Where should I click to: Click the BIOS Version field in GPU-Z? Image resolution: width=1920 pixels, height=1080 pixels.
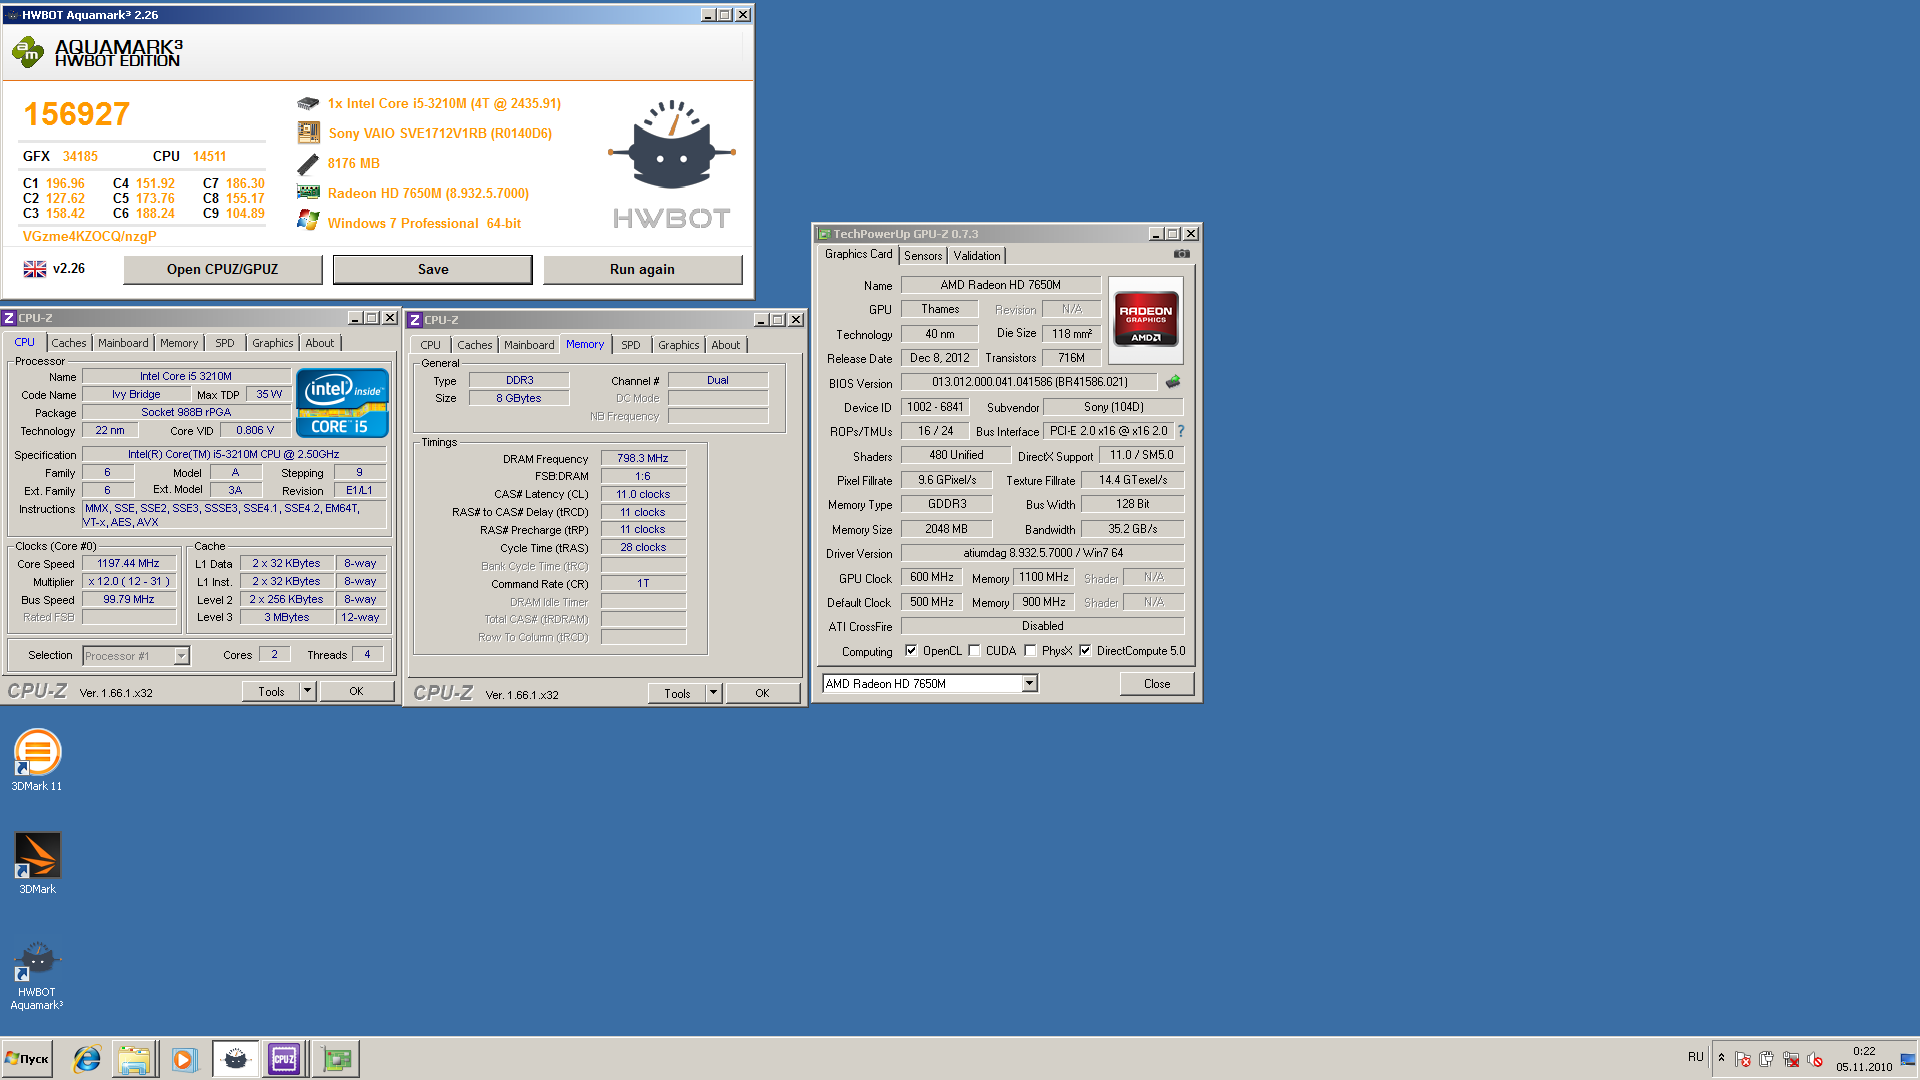(1029, 382)
